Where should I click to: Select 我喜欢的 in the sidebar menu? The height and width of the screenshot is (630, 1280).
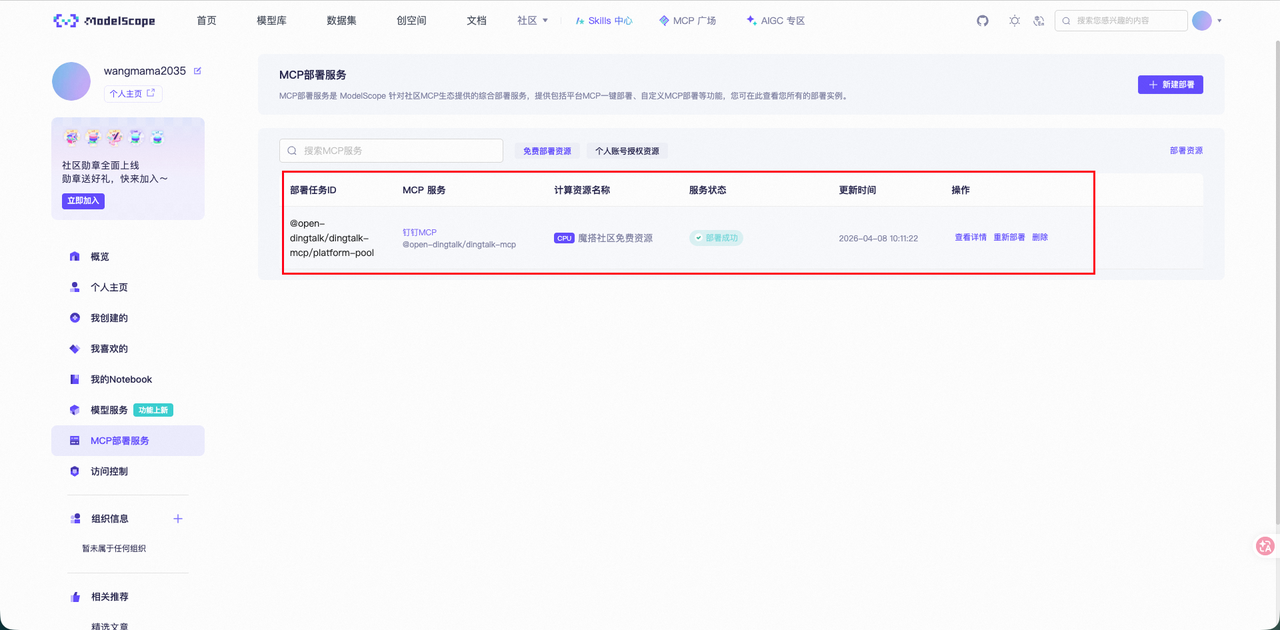point(128,349)
